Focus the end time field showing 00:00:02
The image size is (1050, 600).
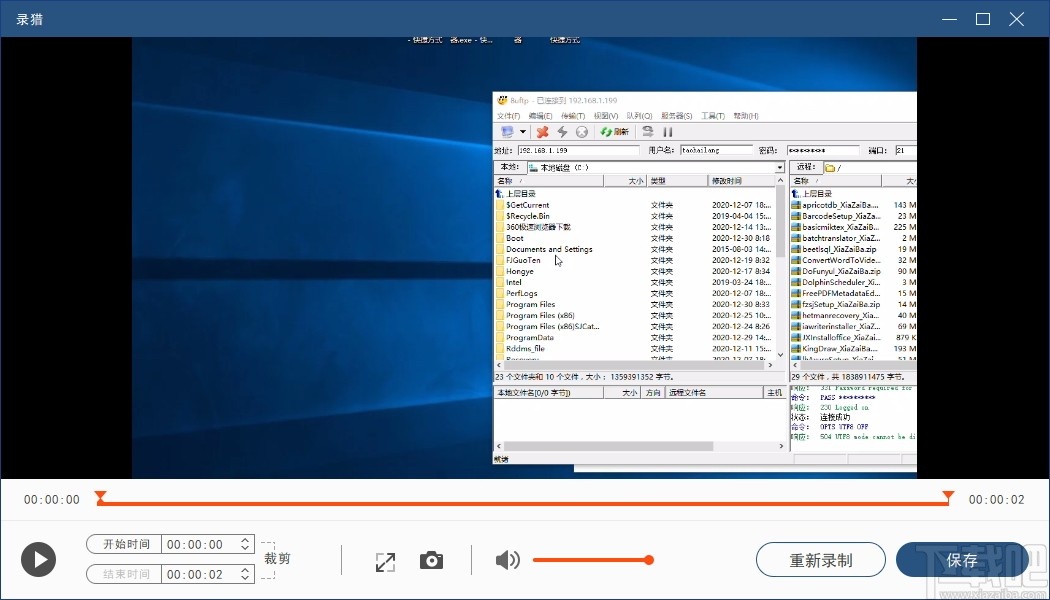(x=197, y=574)
